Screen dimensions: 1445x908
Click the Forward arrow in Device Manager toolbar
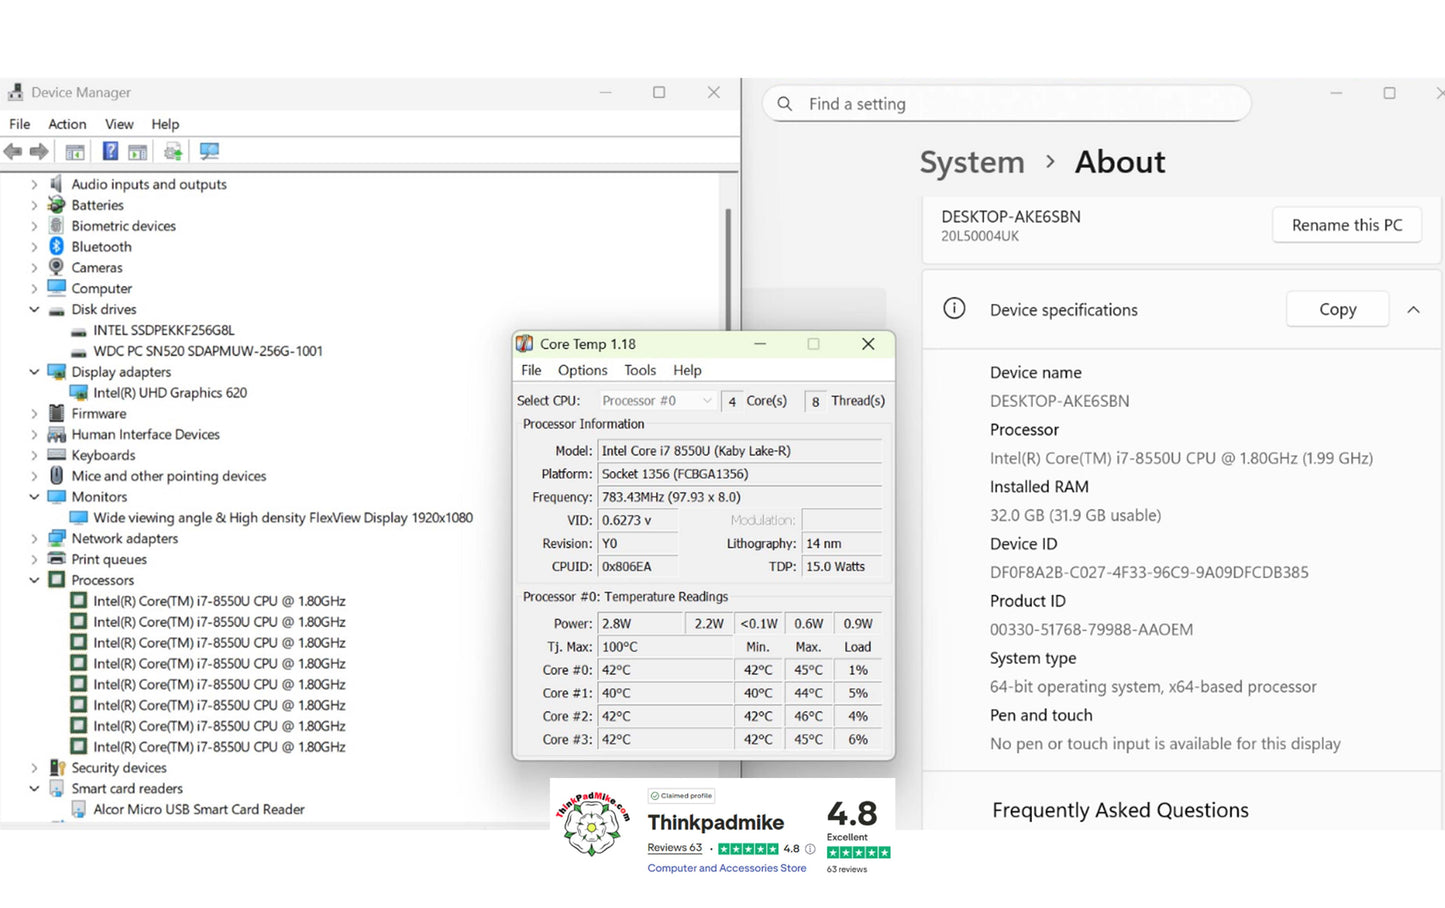pos(39,151)
